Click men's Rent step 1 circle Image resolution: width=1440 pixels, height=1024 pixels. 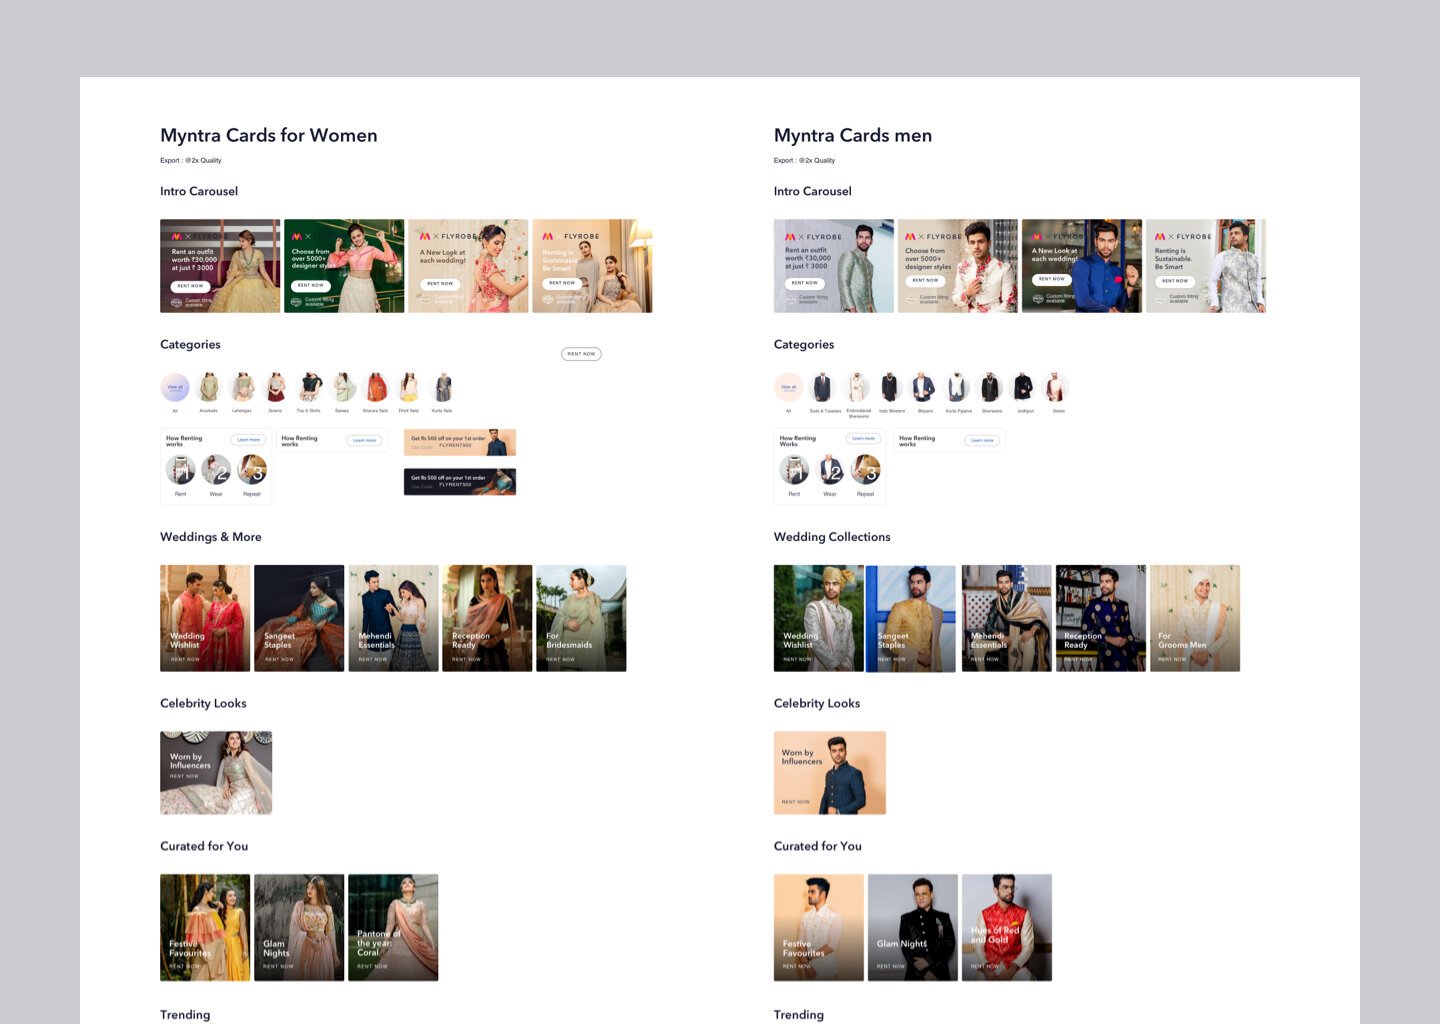794,469
